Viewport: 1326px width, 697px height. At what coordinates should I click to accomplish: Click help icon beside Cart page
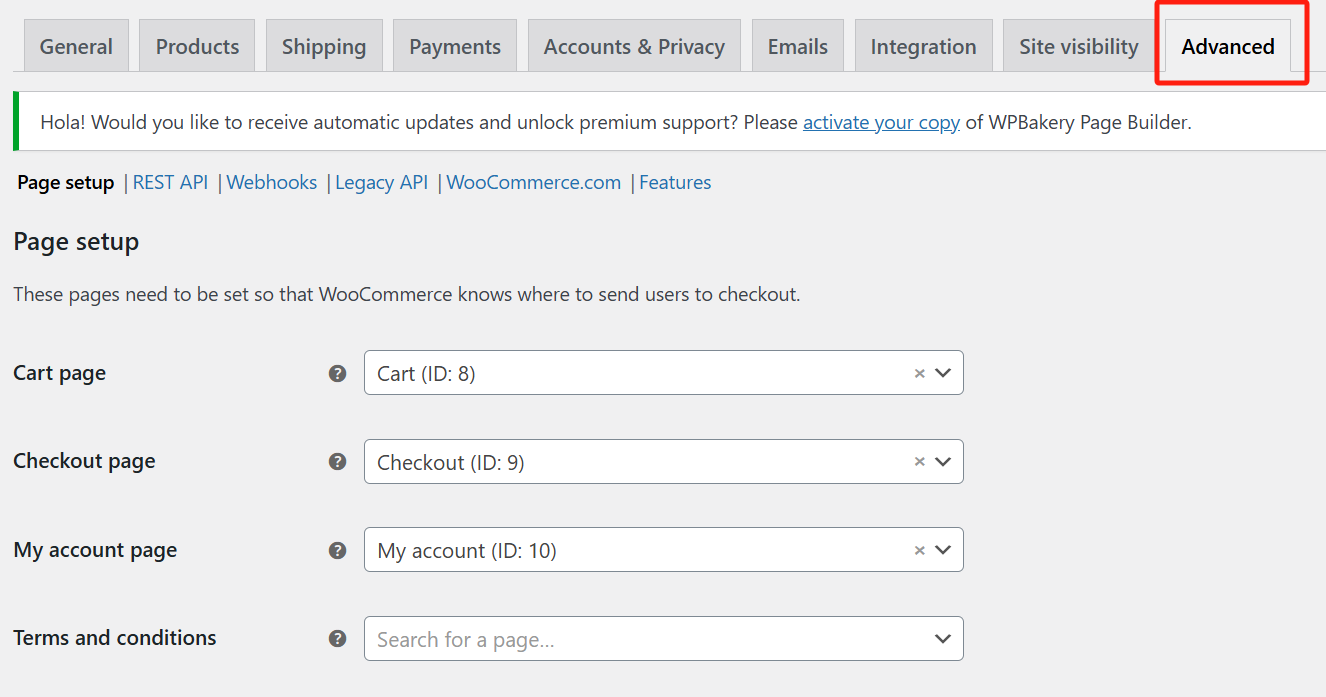click(x=338, y=373)
